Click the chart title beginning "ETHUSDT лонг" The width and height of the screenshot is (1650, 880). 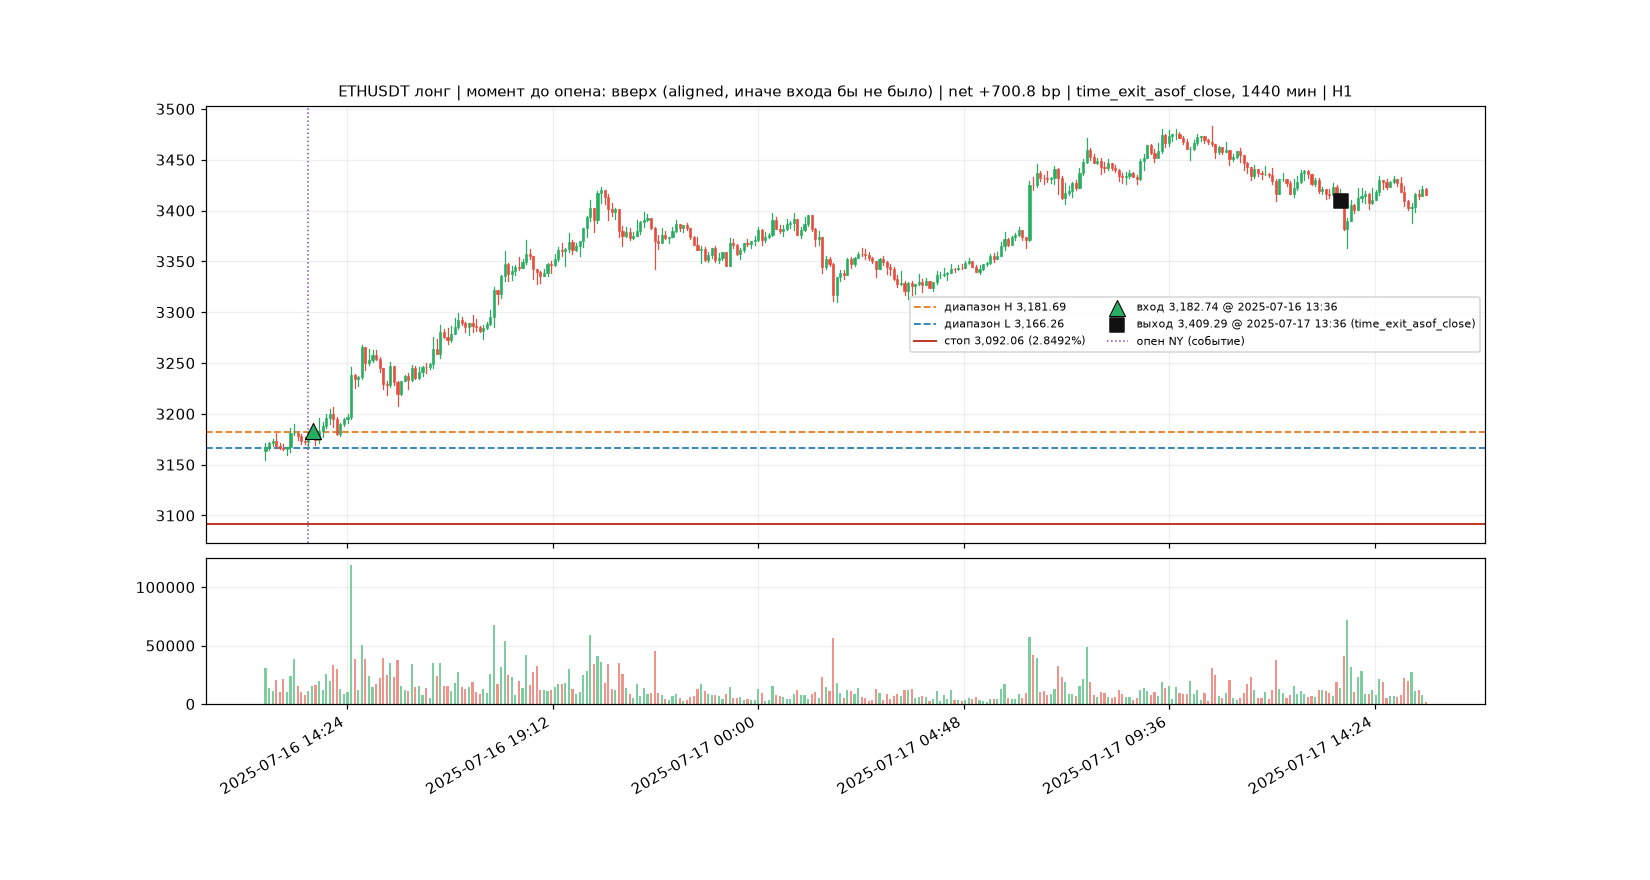[x=845, y=91]
